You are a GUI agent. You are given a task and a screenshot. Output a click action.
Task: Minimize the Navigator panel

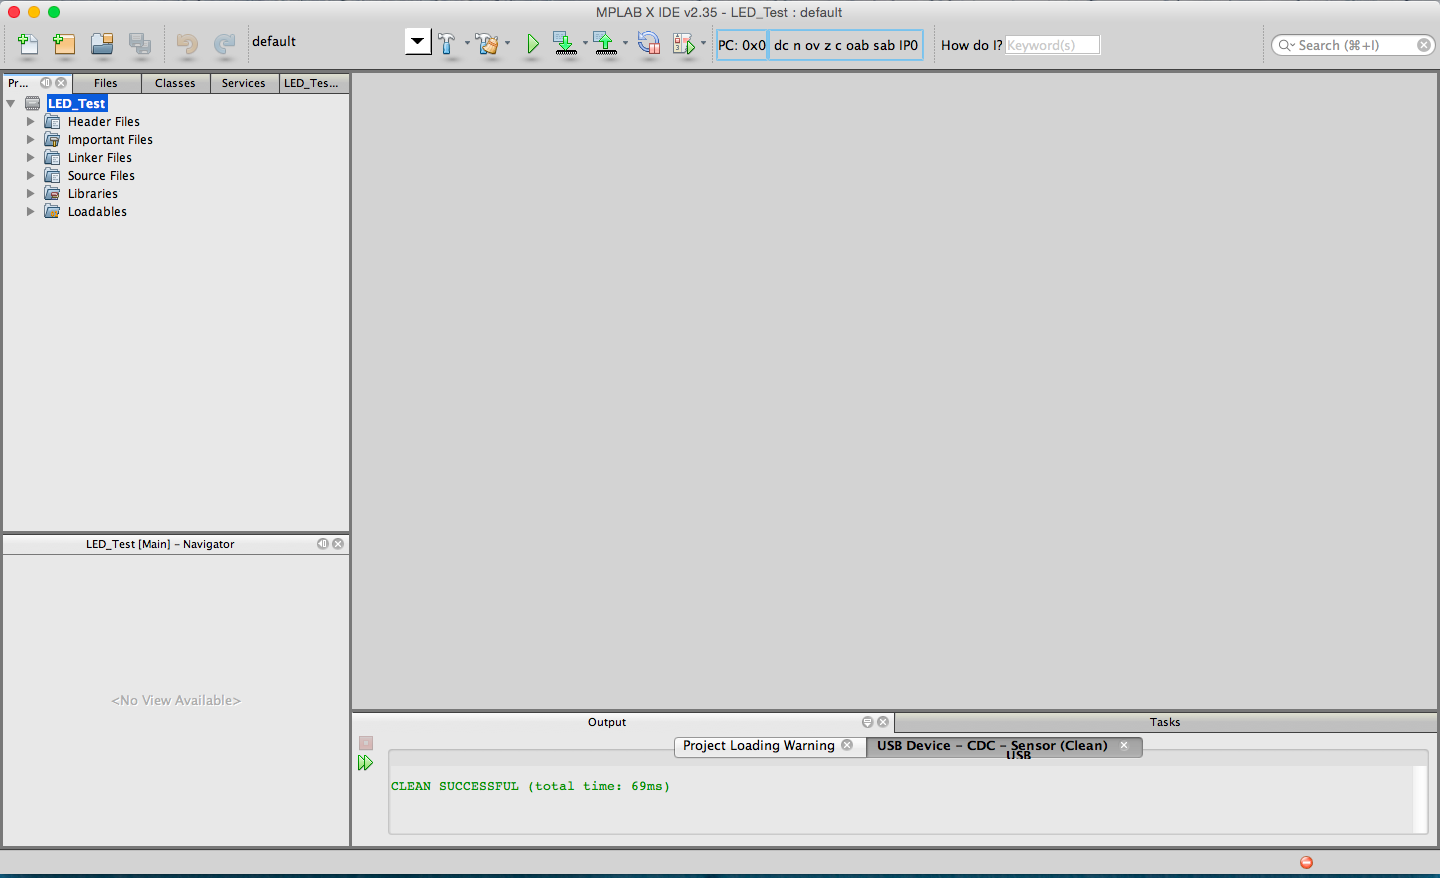click(323, 544)
